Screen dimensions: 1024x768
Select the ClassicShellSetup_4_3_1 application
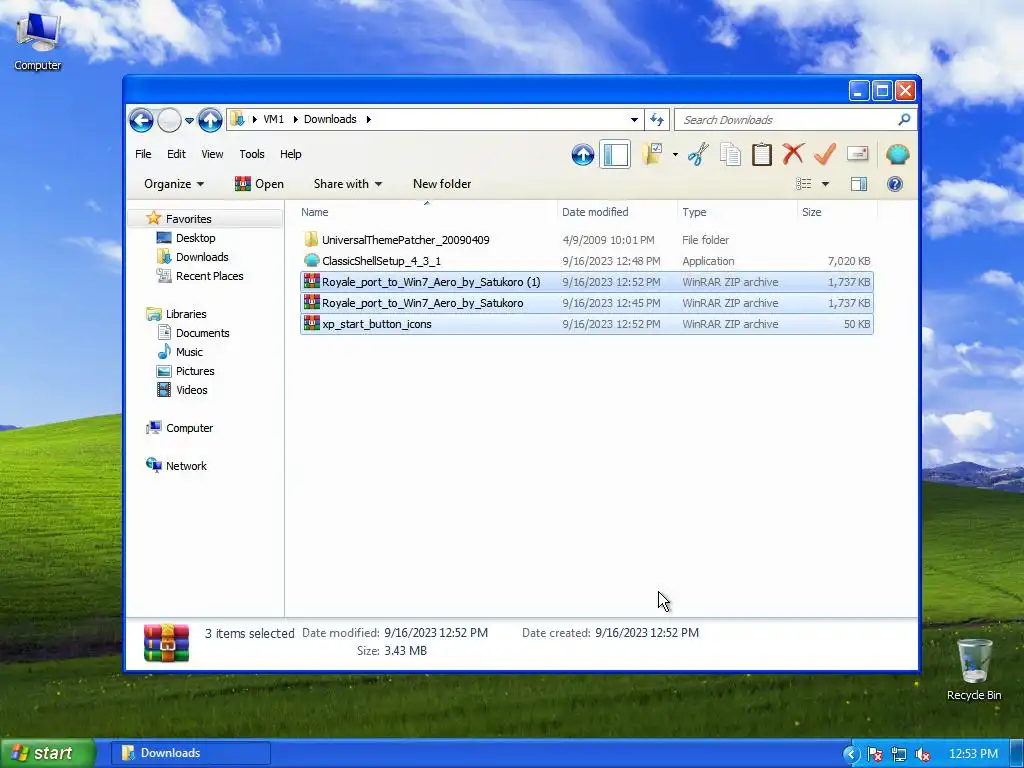click(x=586, y=261)
